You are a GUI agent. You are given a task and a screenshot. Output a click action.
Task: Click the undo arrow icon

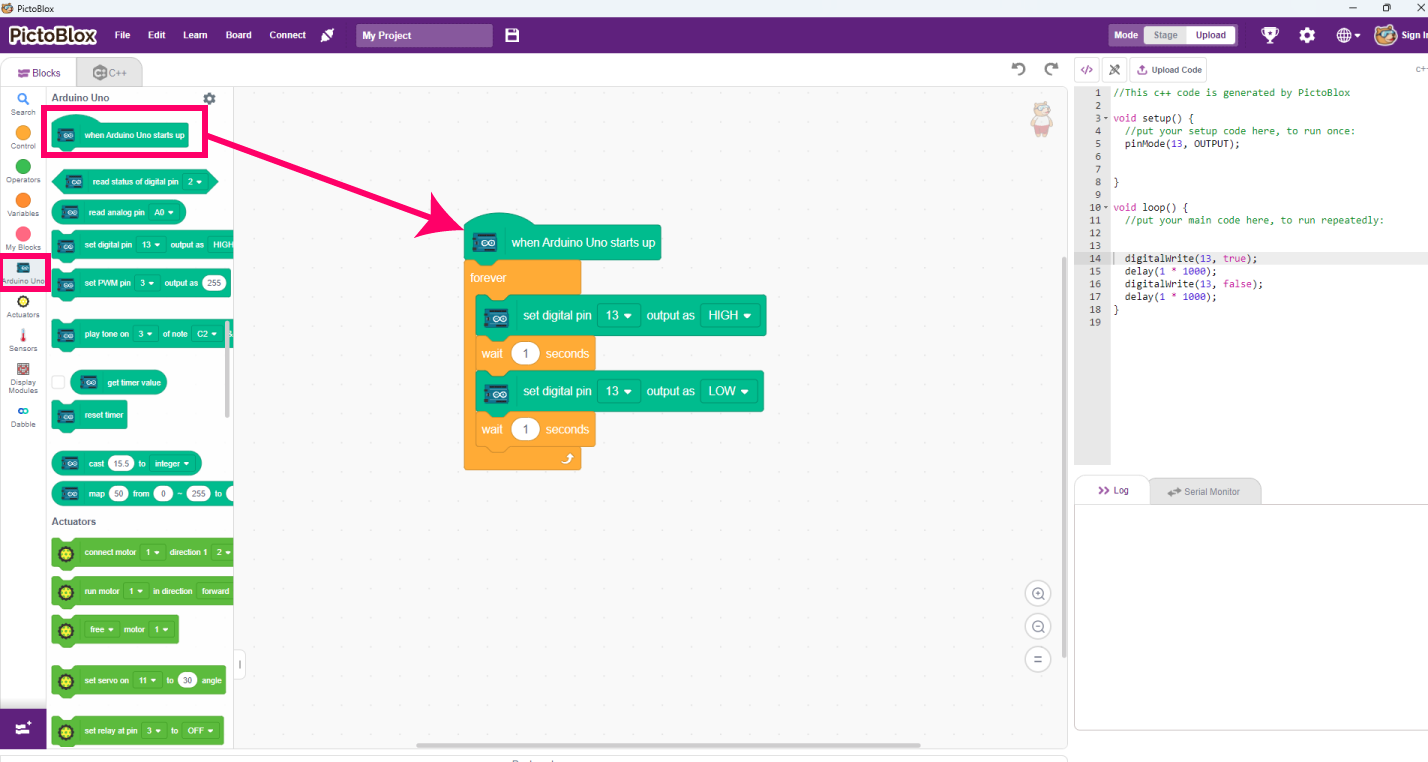pyautogui.click(x=1018, y=69)
